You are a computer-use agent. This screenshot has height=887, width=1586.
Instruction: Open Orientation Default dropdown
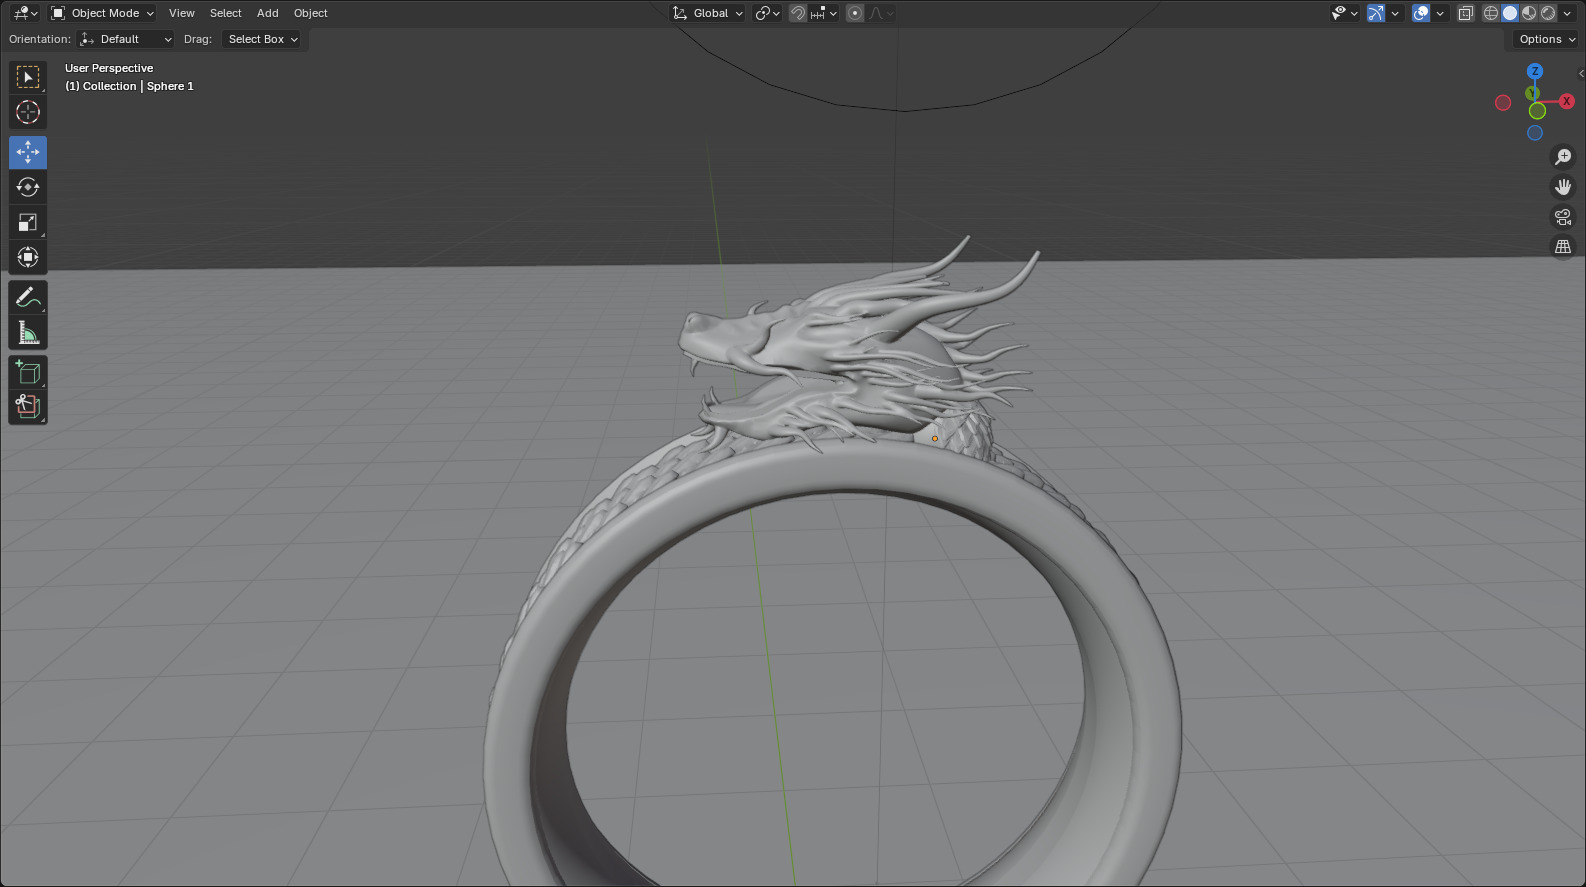tap(125, 39)
